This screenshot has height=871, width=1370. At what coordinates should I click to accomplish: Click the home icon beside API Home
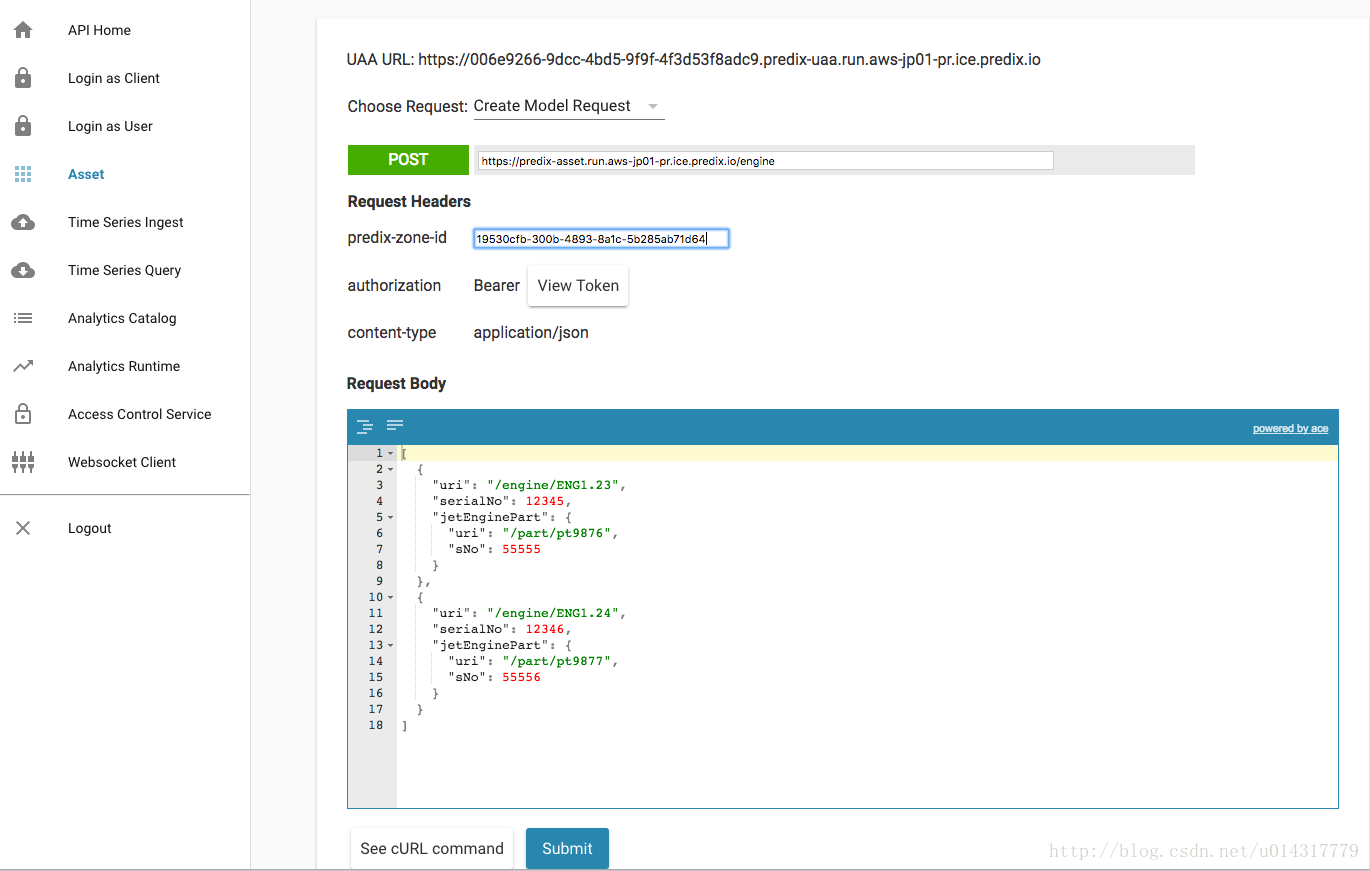(23, 30)
